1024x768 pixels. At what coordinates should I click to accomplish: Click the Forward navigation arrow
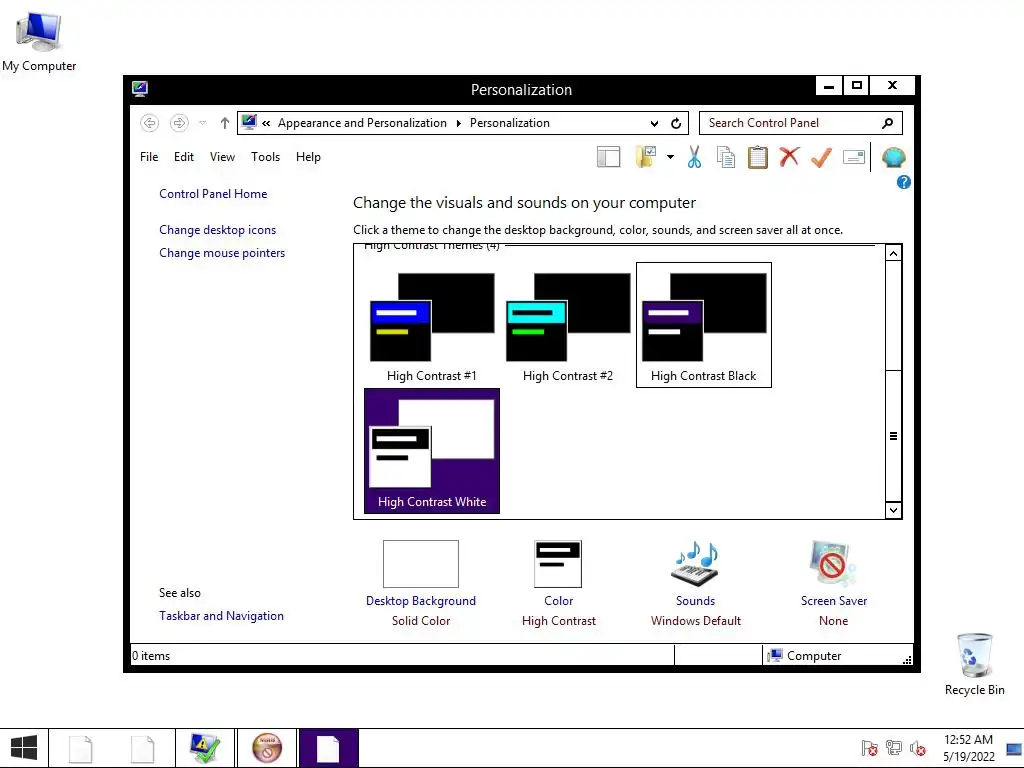pyautogui.click(x=179, y=123)
